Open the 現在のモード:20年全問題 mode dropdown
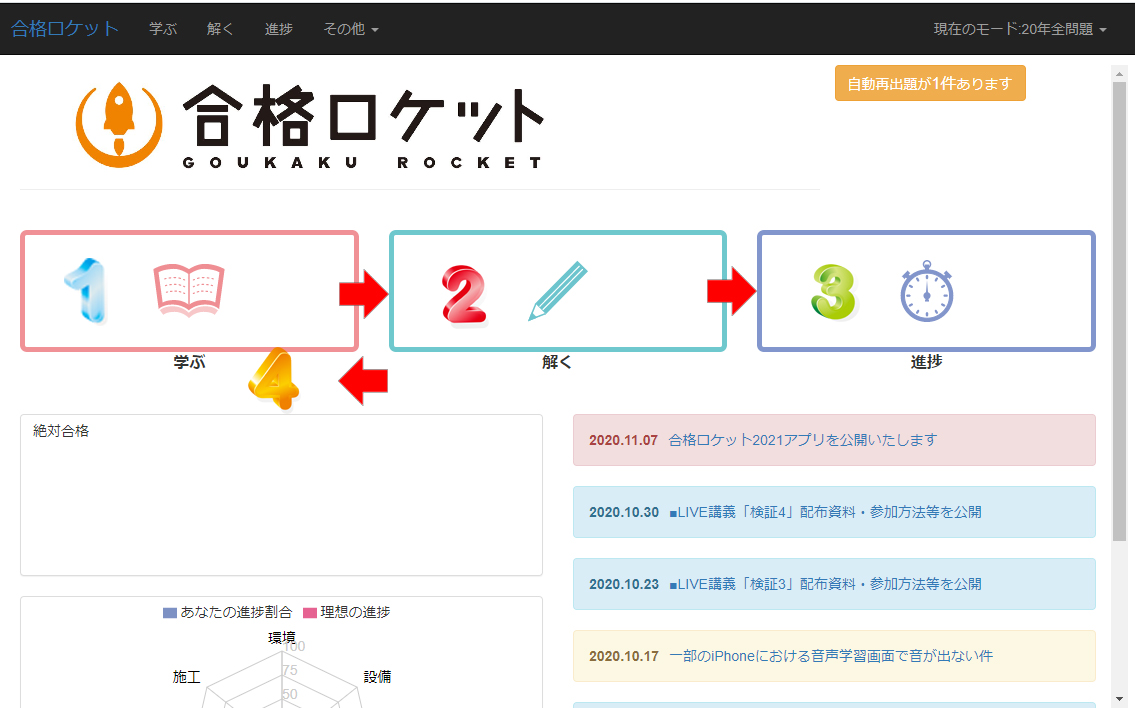Viewport: 1135px width, 708px height. 1020,29
